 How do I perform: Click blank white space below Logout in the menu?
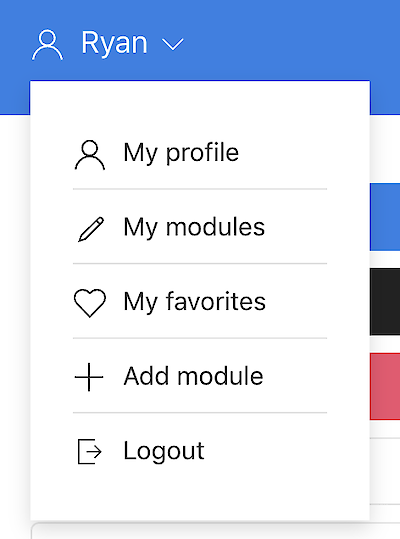(200, 495)
